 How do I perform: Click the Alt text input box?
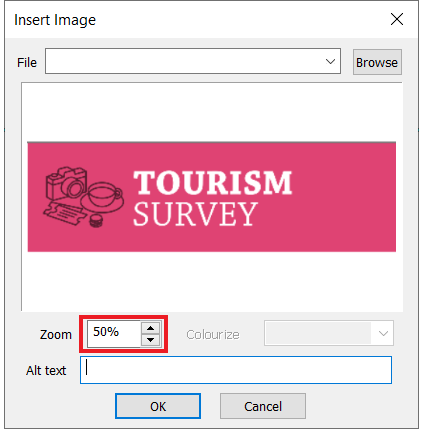tap(236, 370)
